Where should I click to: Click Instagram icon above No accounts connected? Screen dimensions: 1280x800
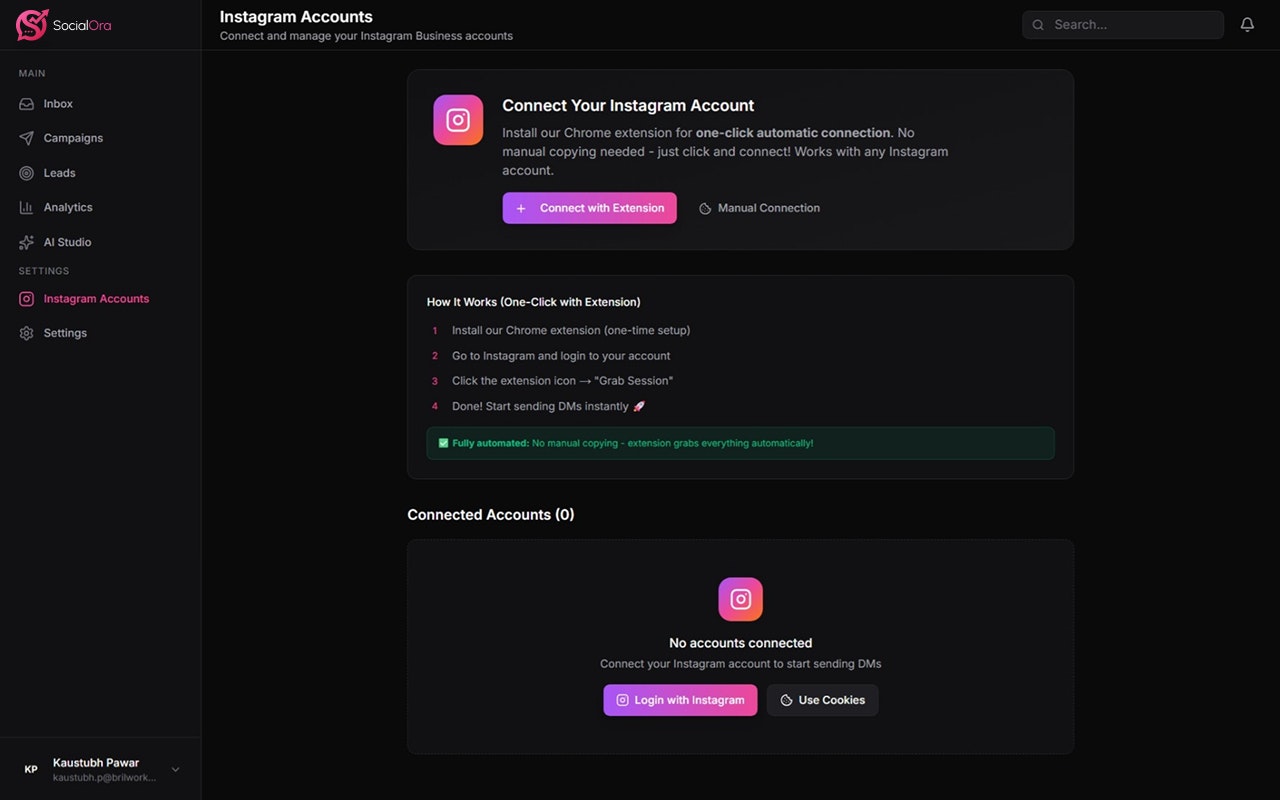pos(740,599)
